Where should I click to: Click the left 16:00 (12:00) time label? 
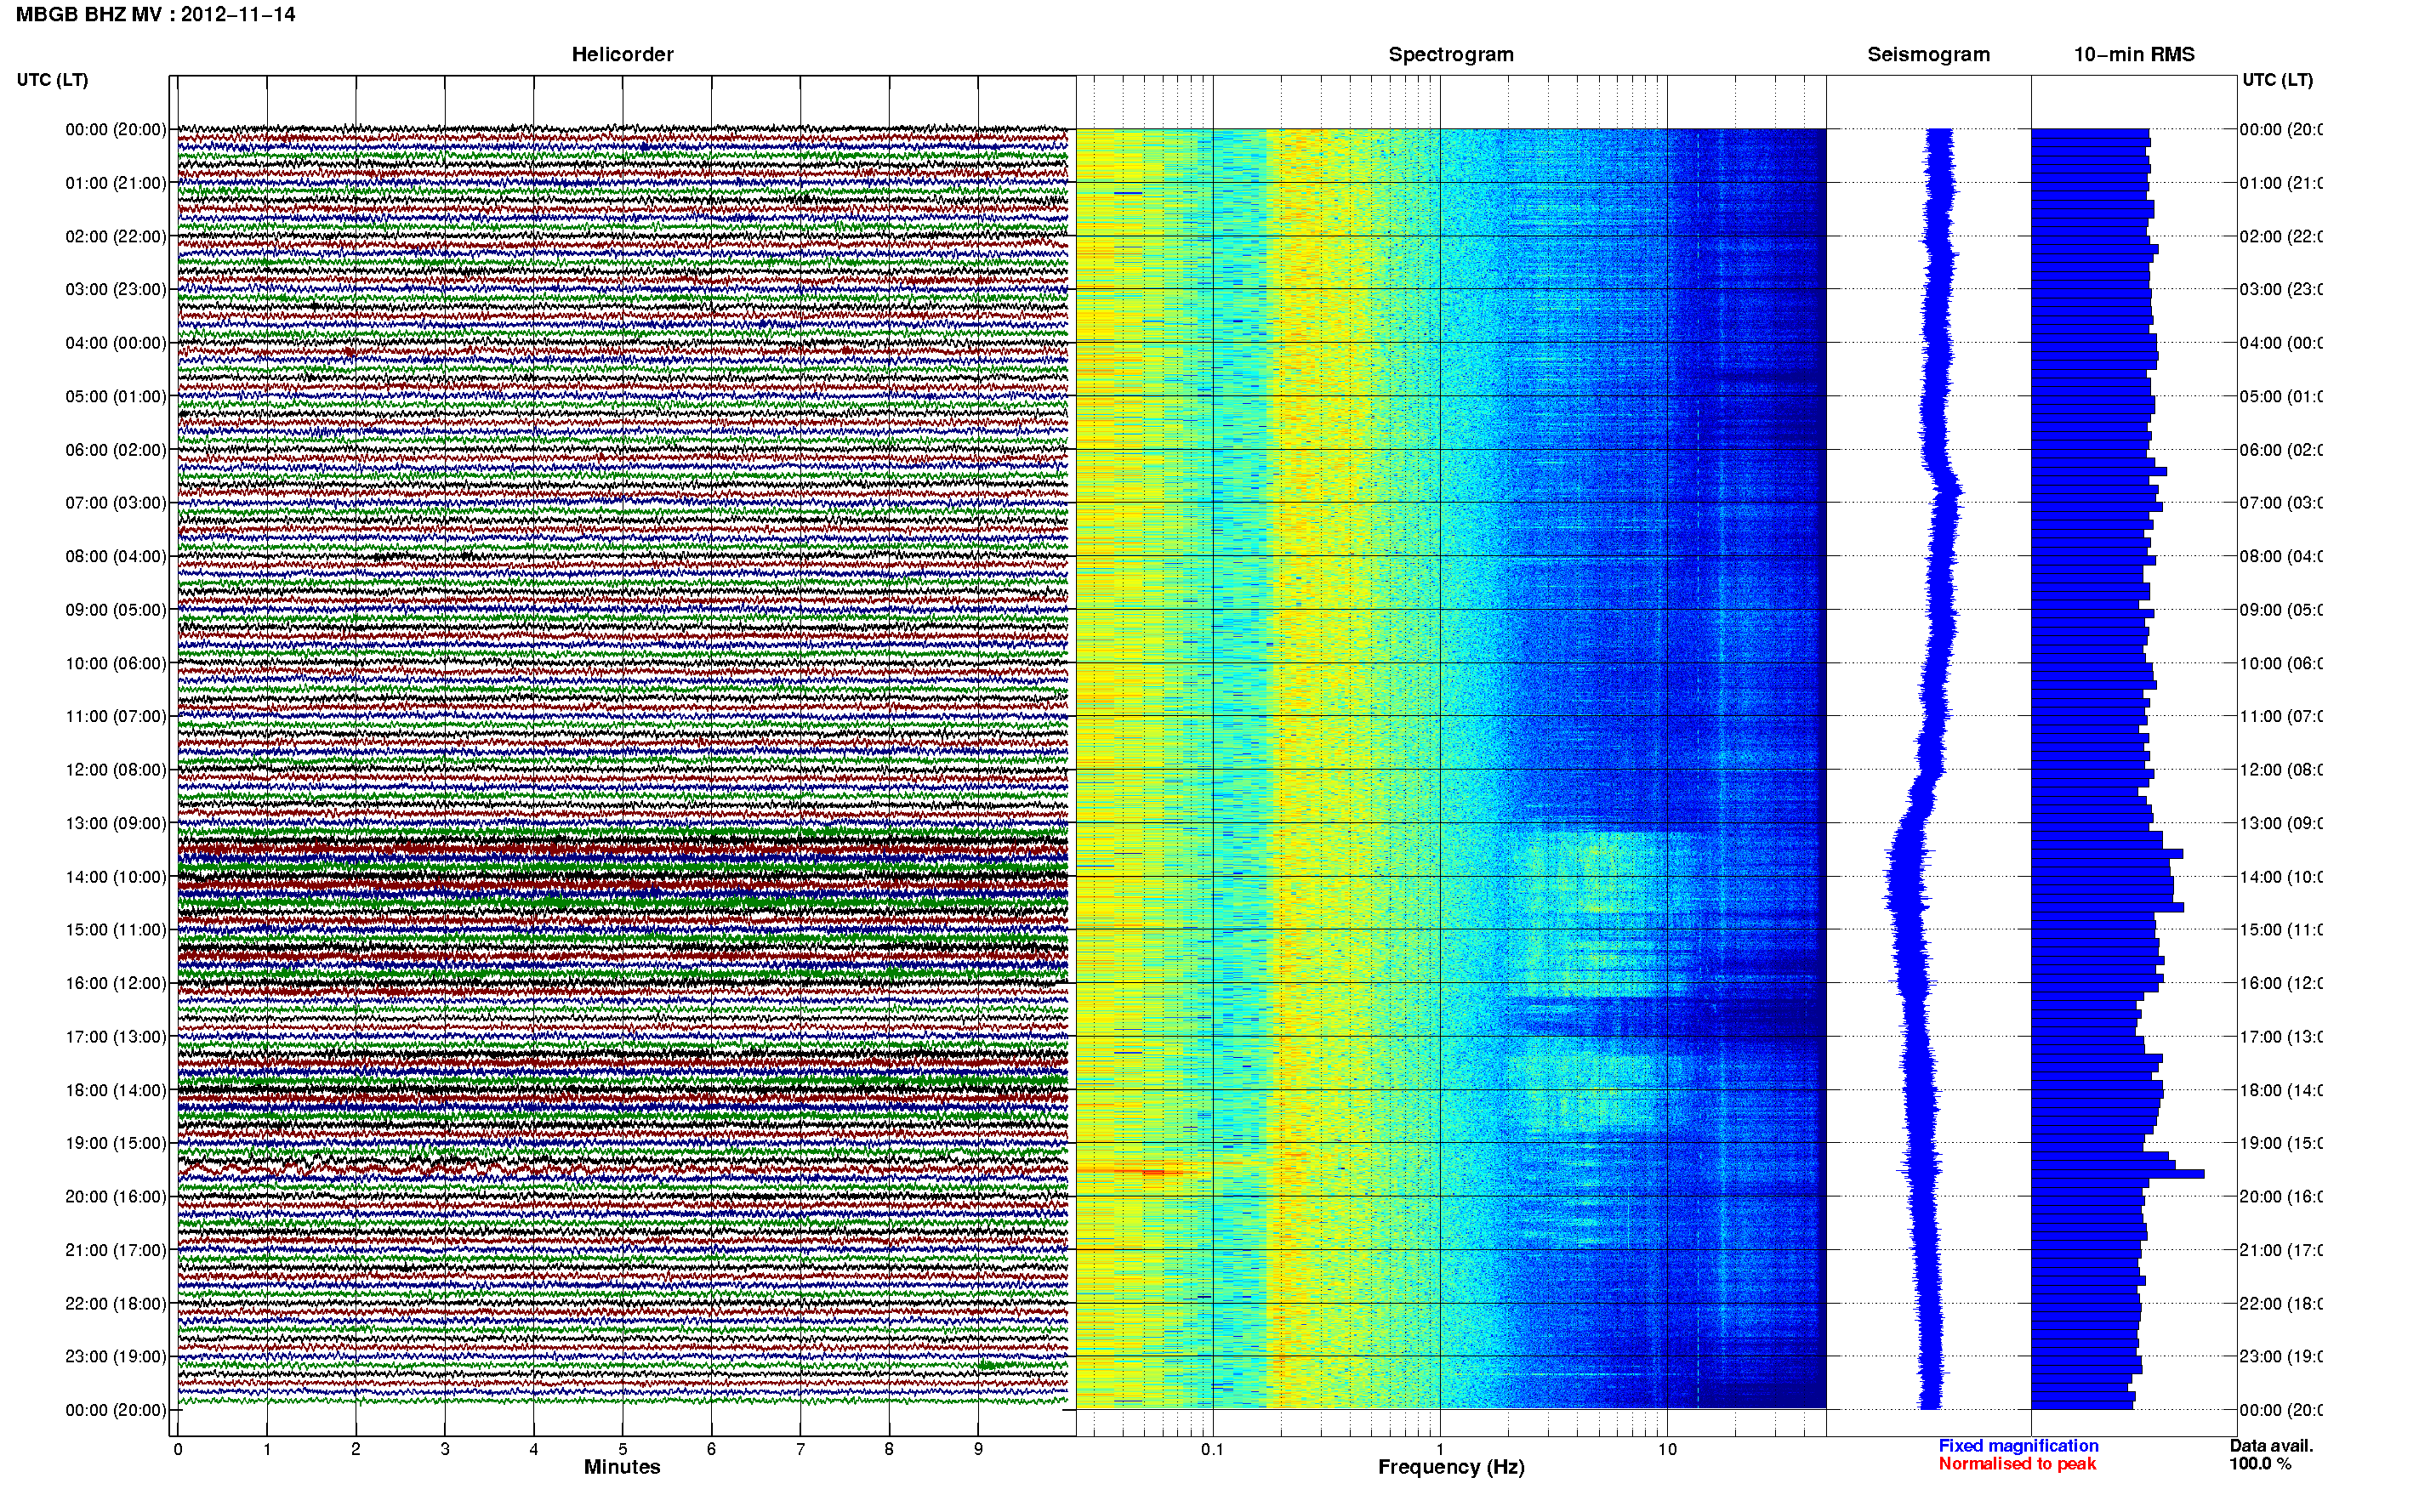[116, 983]
